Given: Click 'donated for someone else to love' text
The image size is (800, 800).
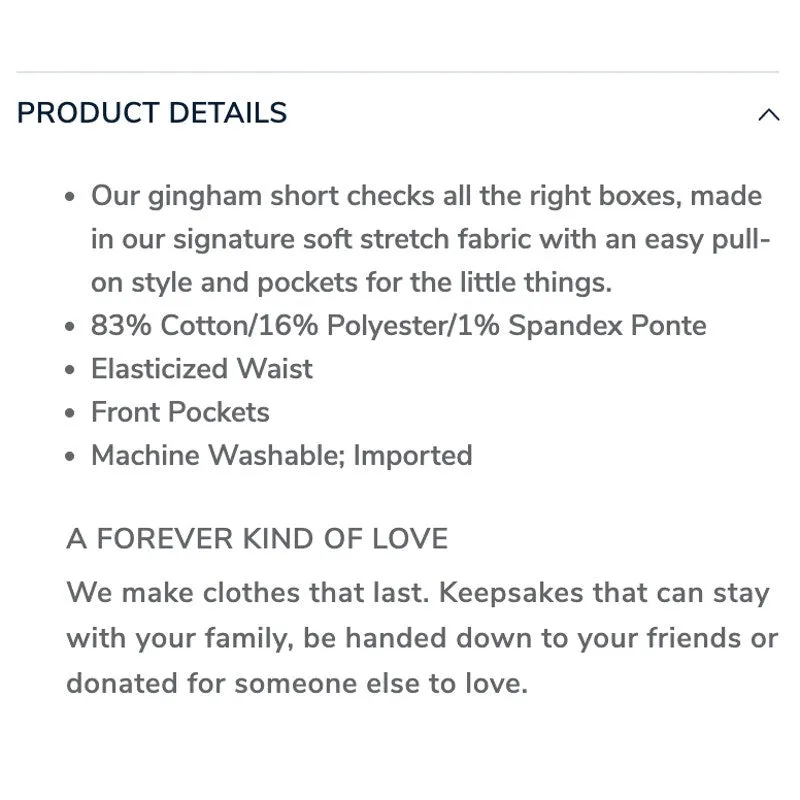Looking at the screenshot, I should tap(297, 683).
